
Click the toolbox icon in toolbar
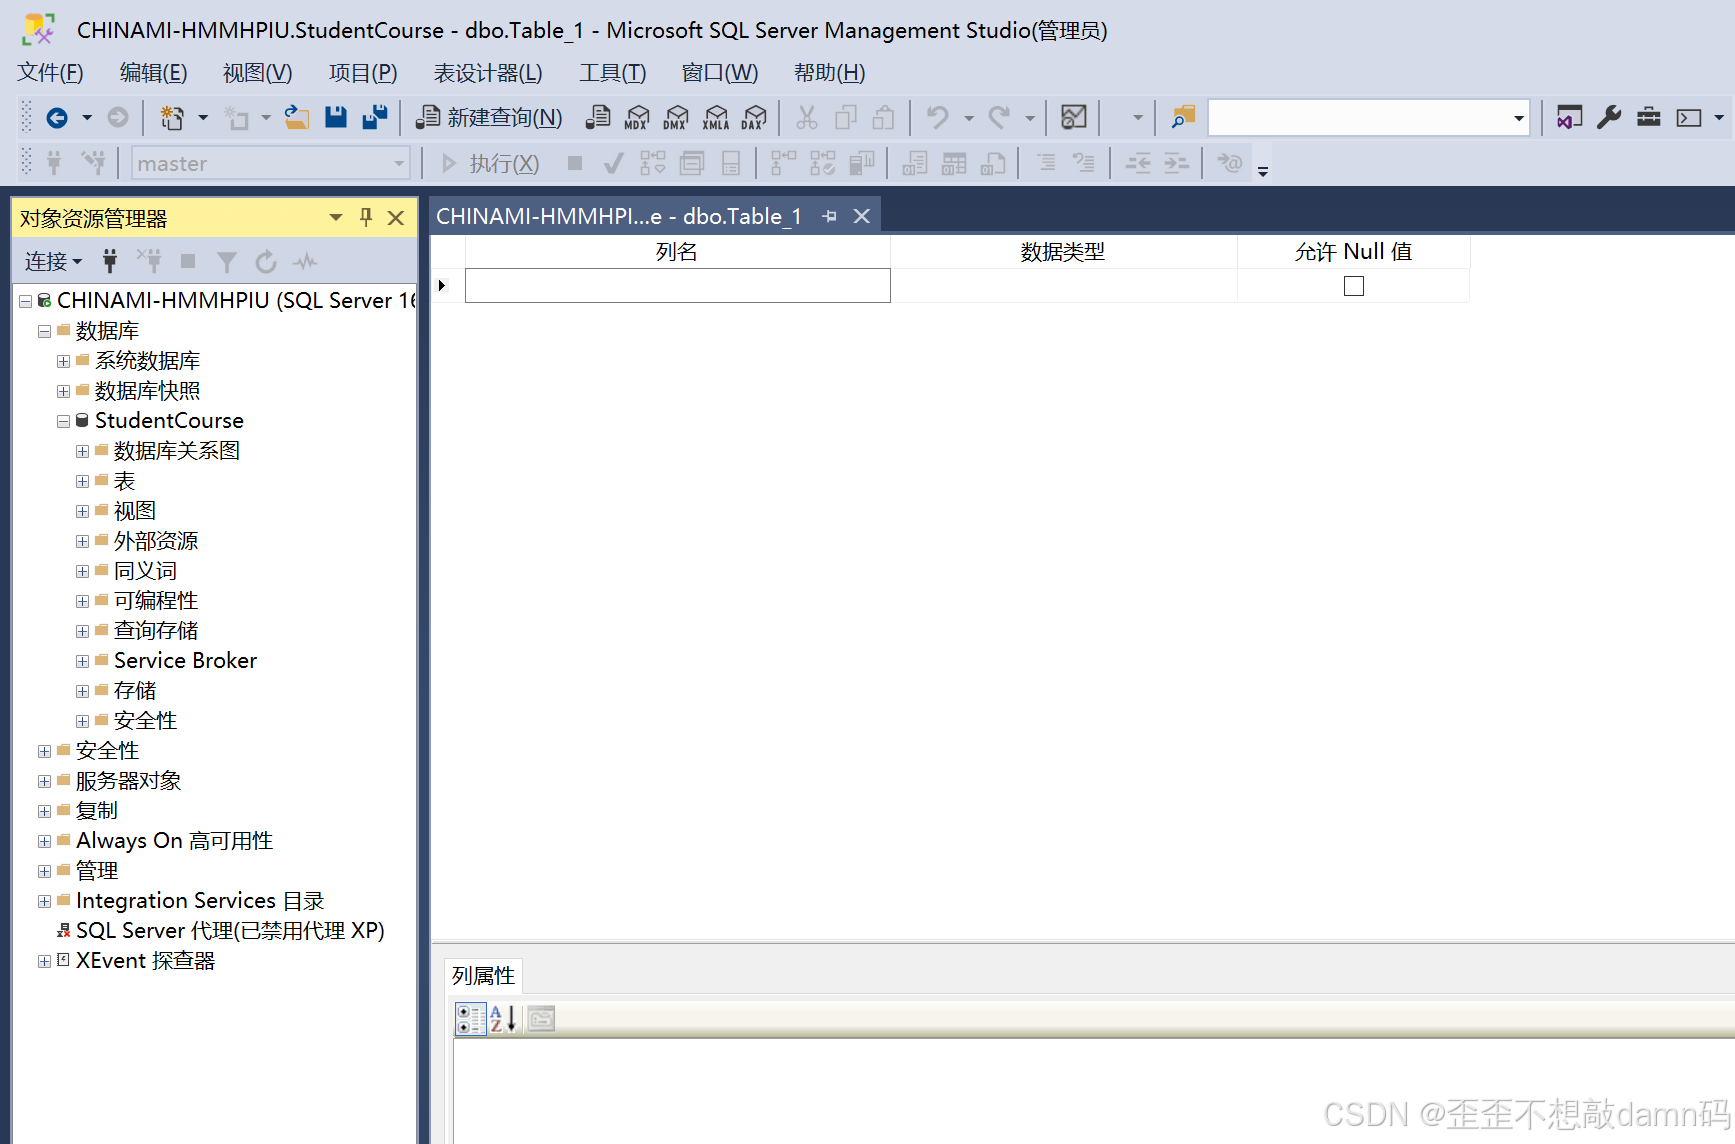click(x=1649, y=118)
